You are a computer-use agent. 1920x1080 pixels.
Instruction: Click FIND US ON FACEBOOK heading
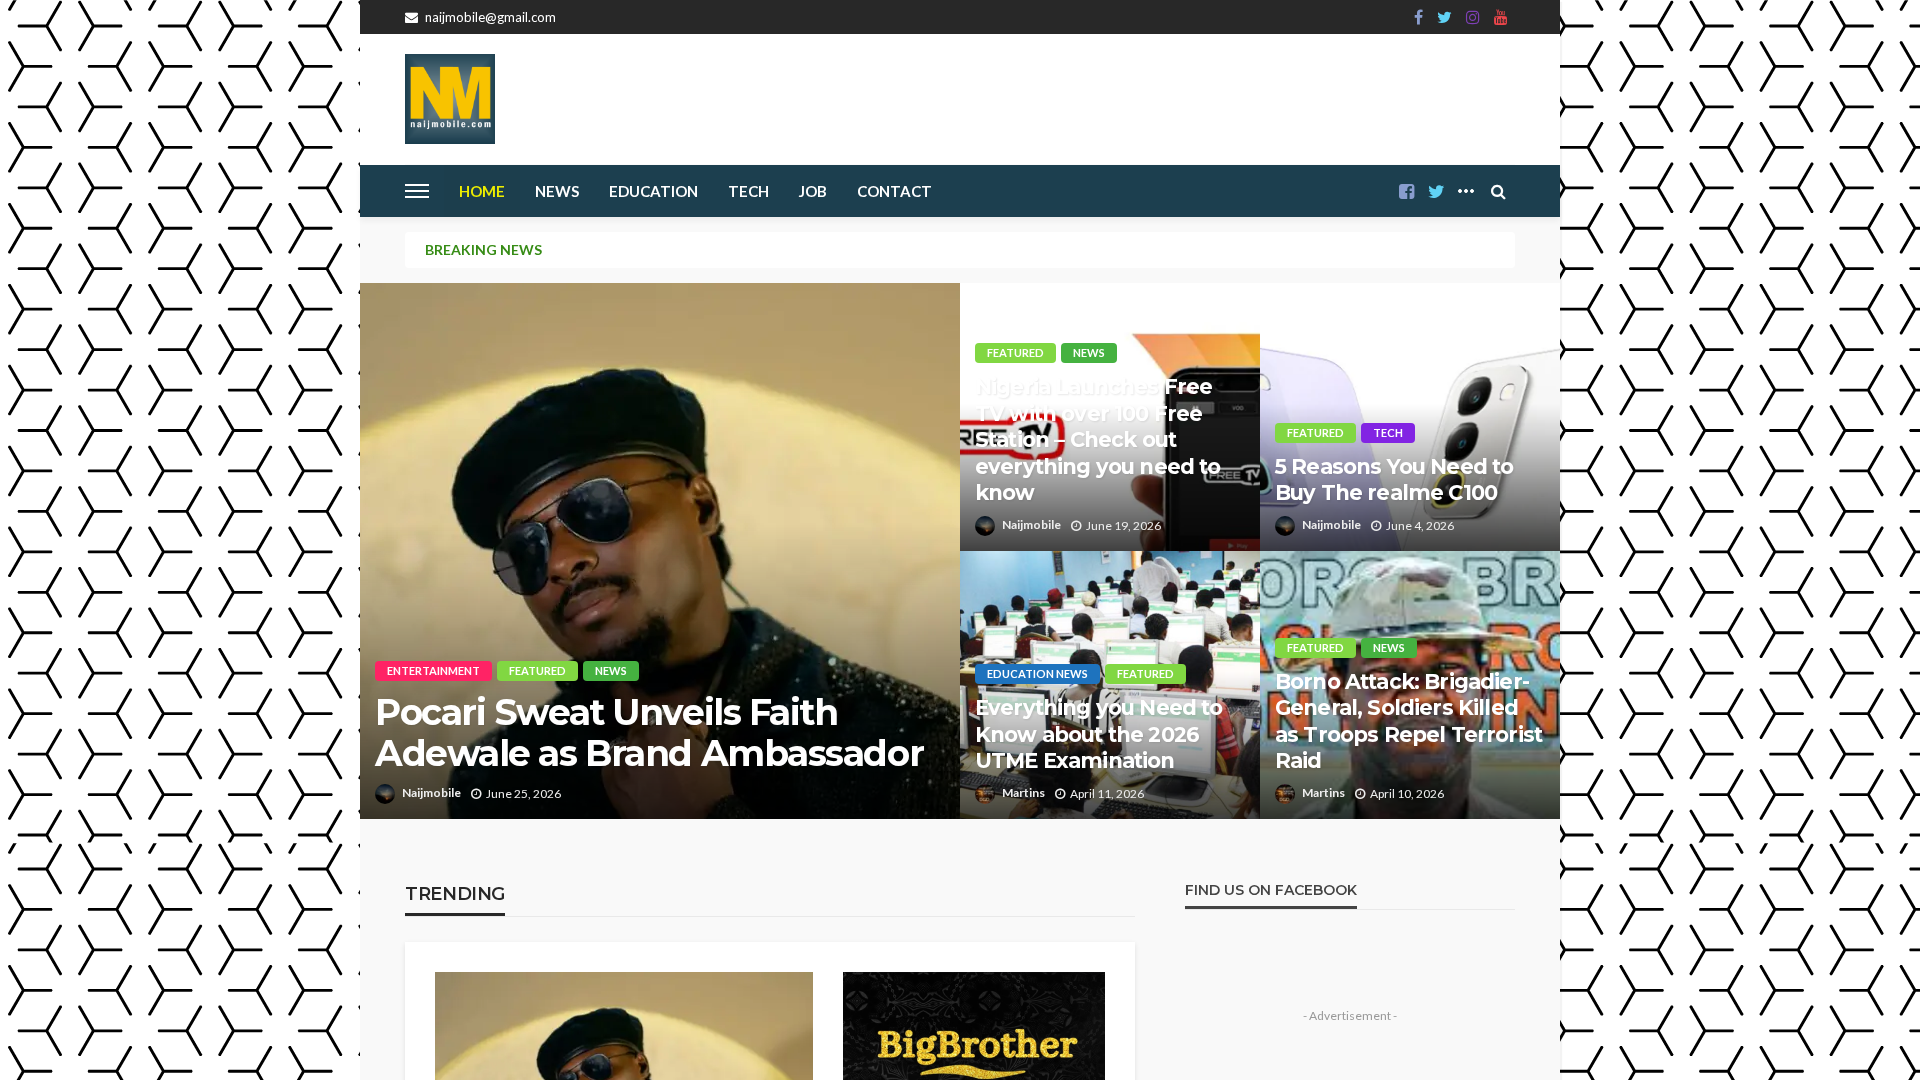point(1271,890)
